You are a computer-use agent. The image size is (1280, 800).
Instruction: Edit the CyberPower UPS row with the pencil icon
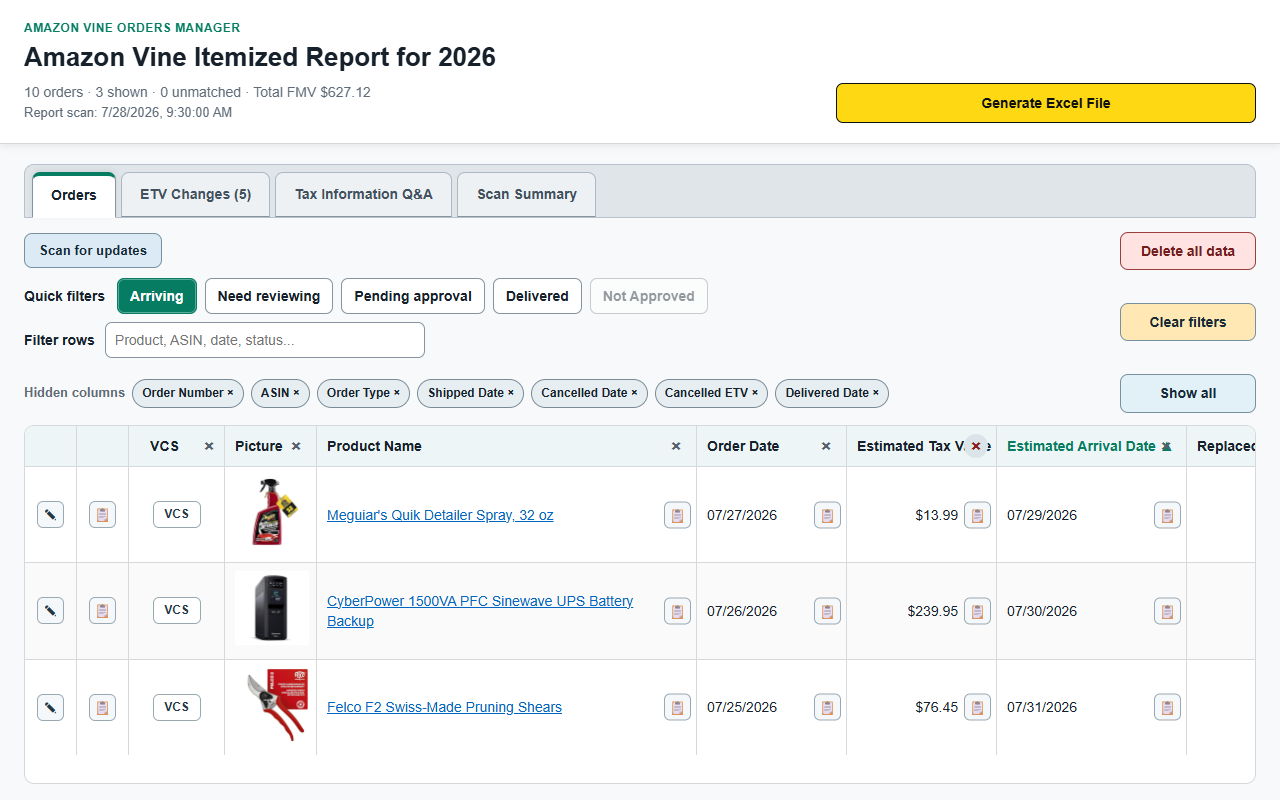click(x=50, y=610)
